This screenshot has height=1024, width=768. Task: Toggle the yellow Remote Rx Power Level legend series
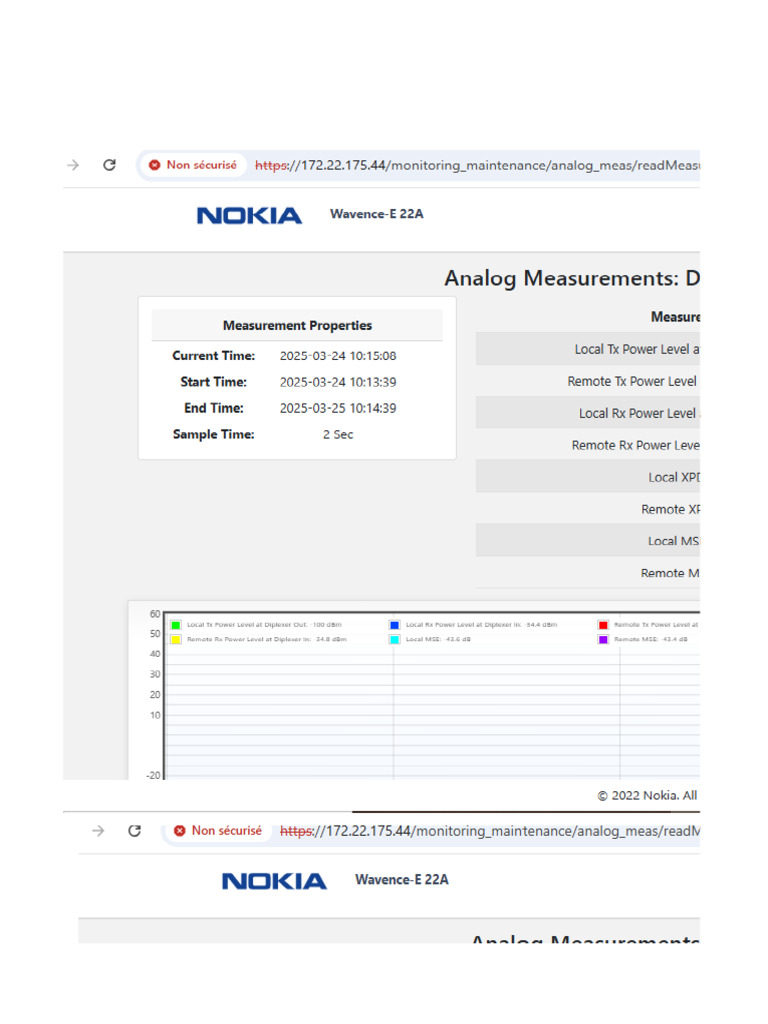pos(176,639)
